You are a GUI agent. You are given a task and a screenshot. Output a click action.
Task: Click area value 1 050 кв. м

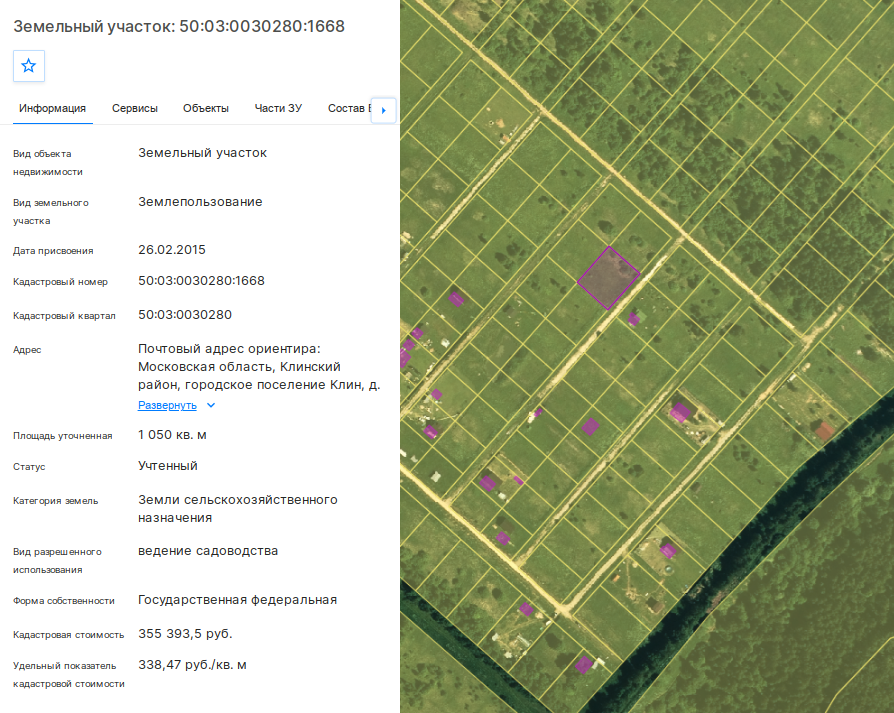(172, 435)
